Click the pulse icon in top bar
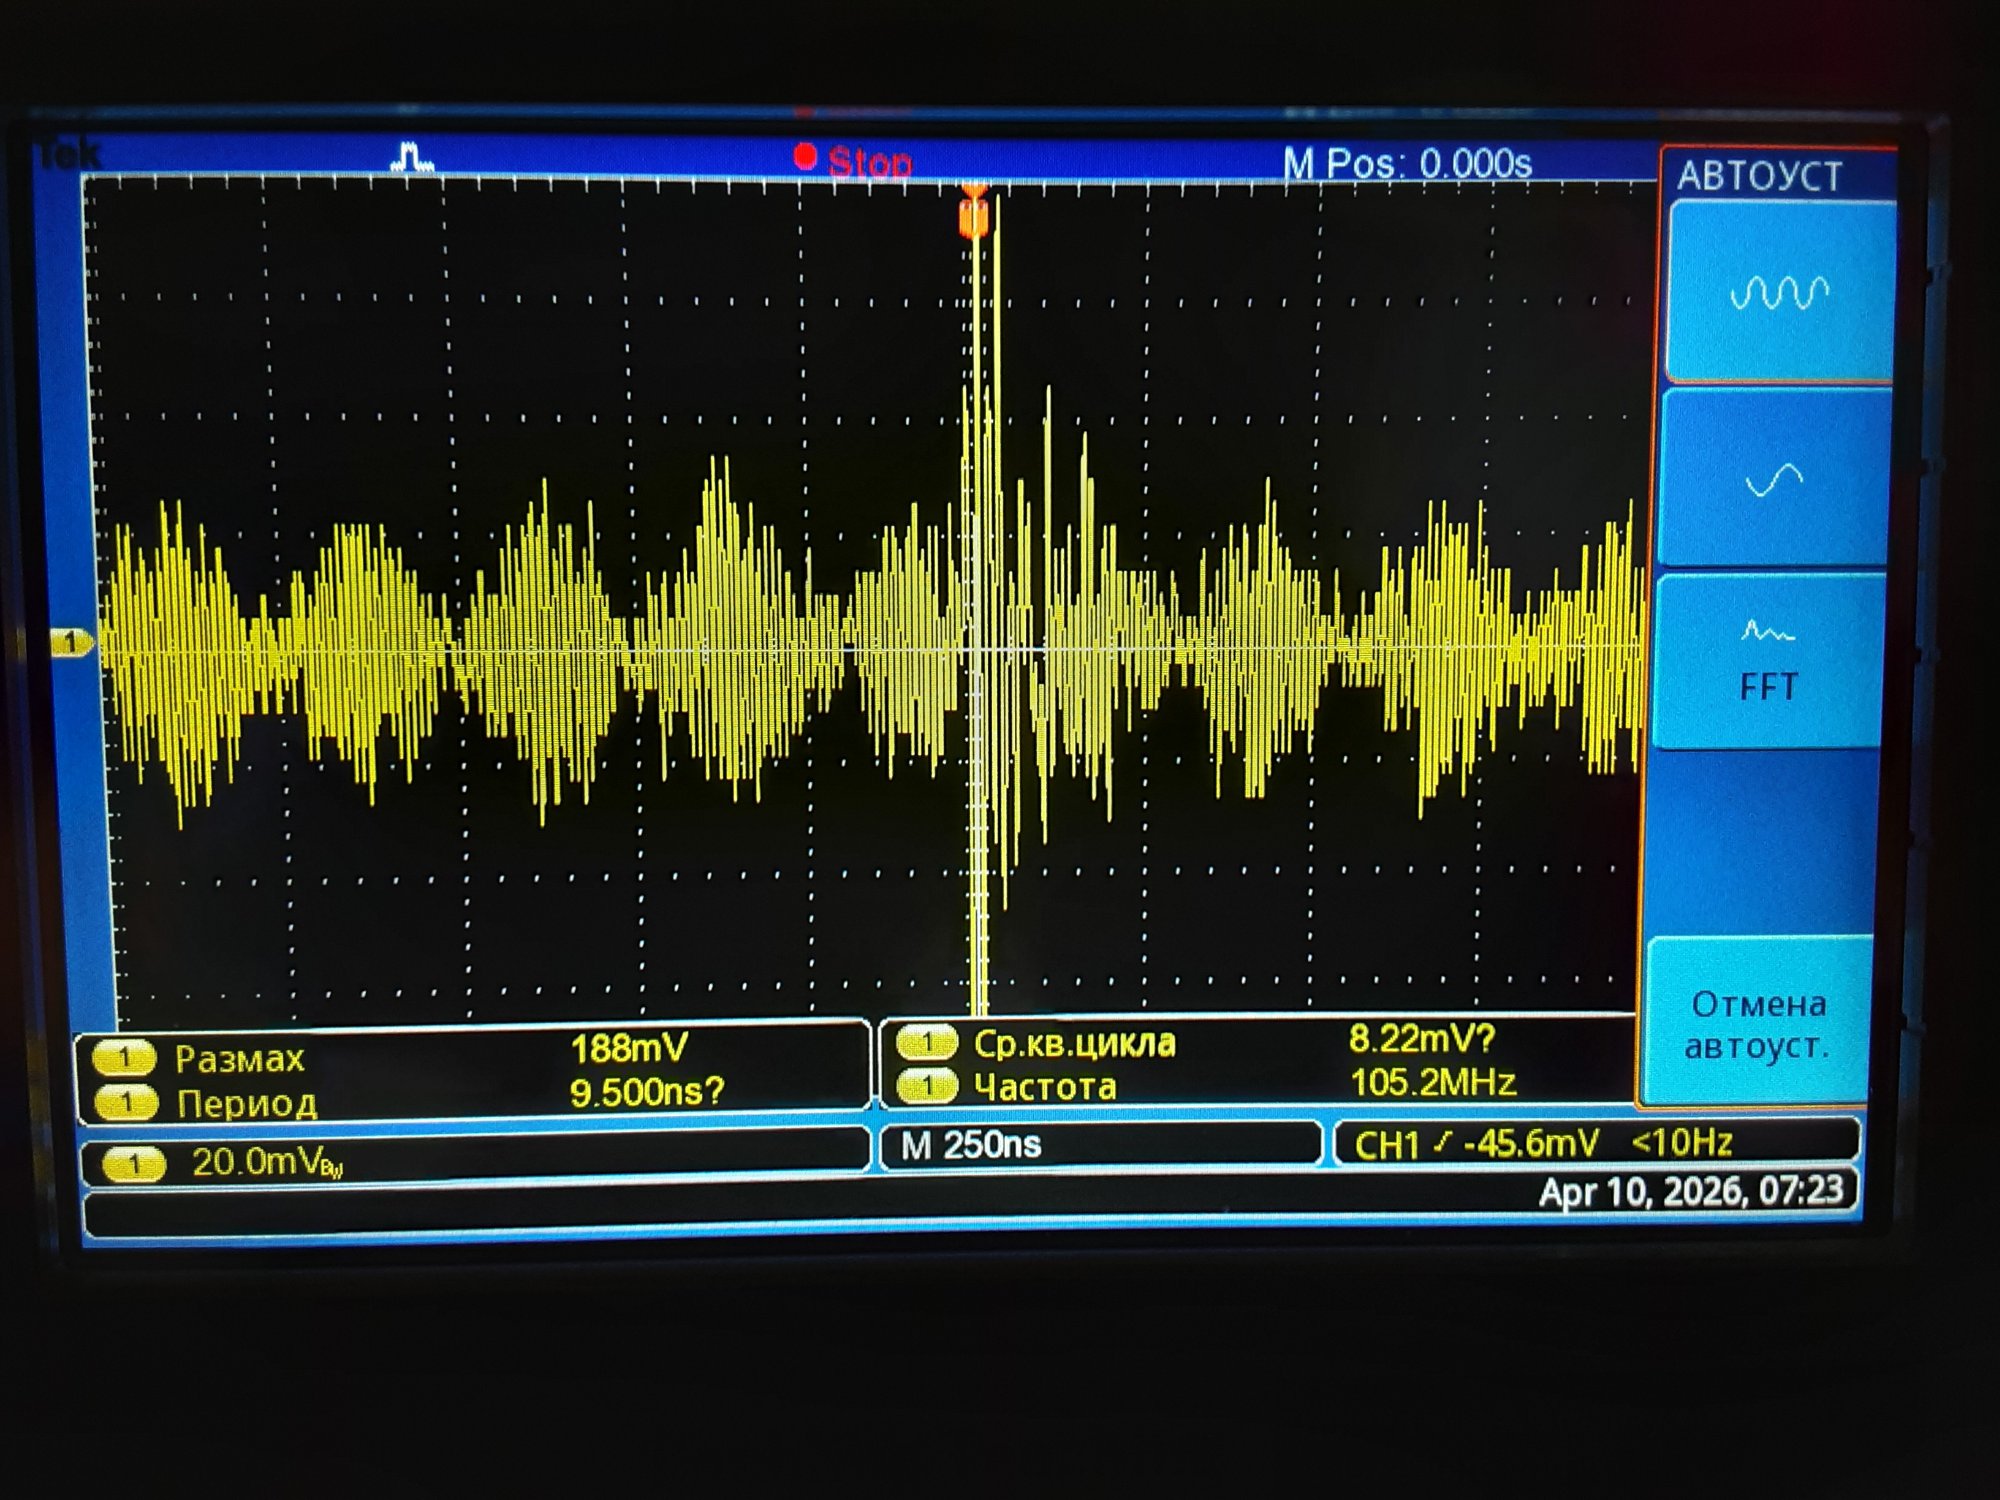 (x=411, y=158)
